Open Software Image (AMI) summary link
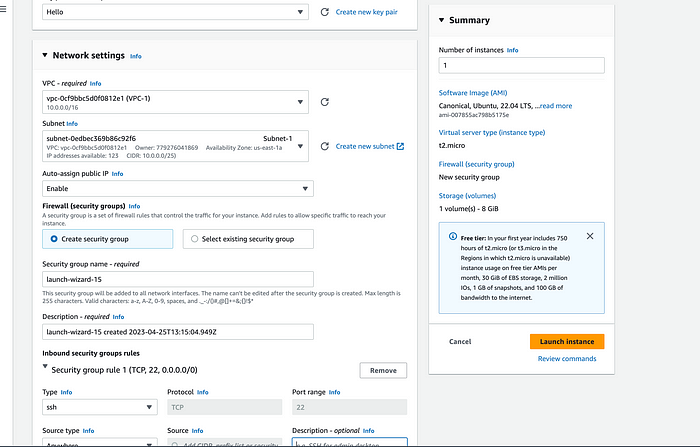The width and height of the screenshot is (700, 447). click(x=473, y=93)
